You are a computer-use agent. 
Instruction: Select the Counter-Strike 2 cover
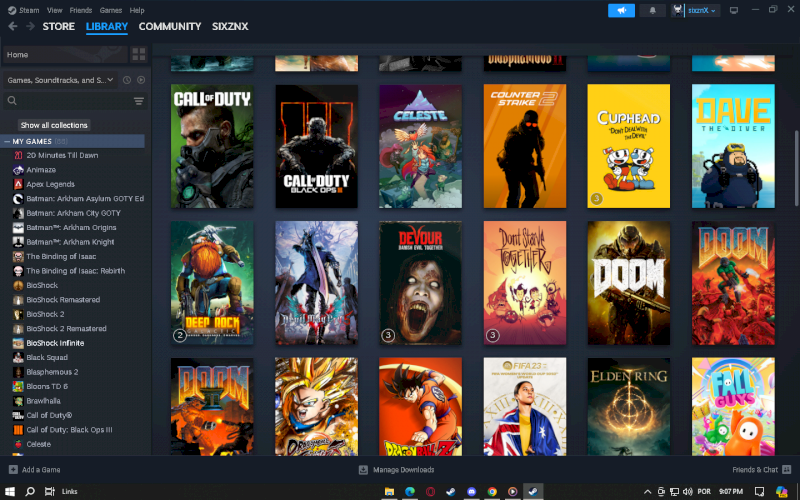click(x=524, y=146)
